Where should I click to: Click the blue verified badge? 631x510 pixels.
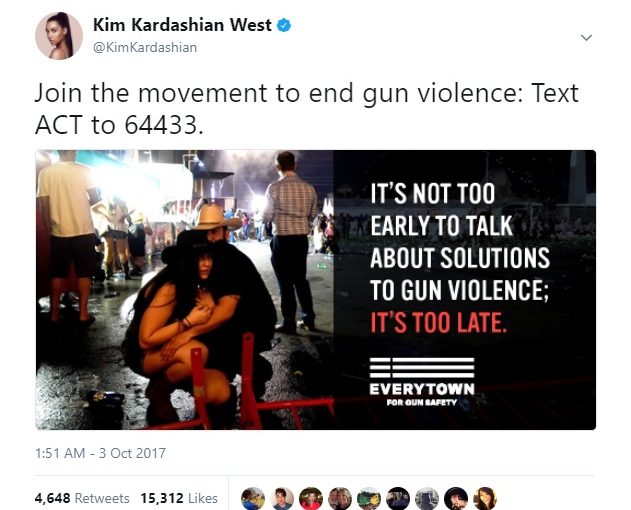click(x=284, y=25)
